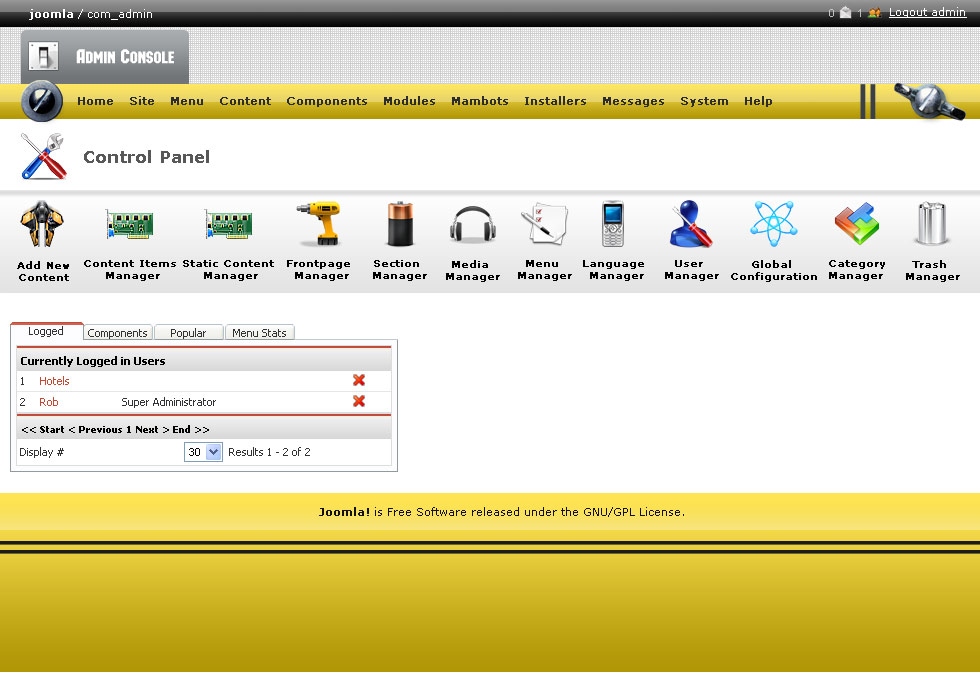
Task: Switch to the Components tab
Action: click(x=118, y=333)
